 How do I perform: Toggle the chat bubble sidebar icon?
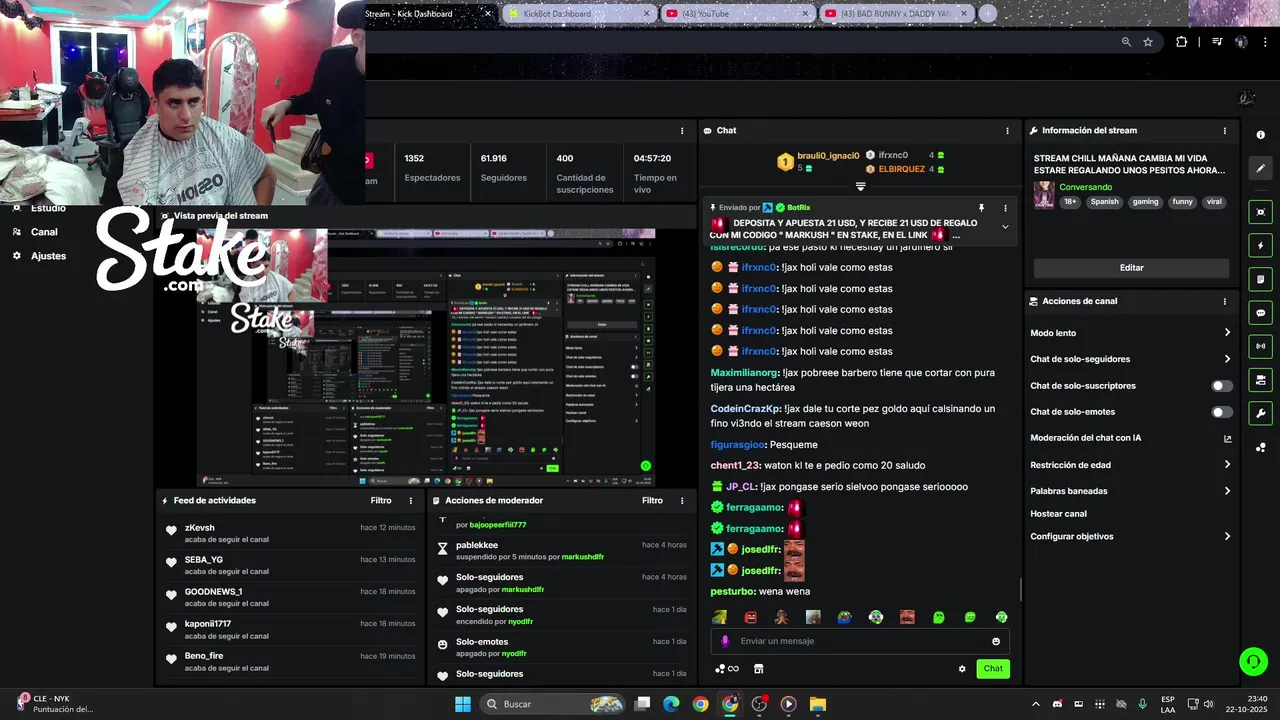[x=1261, y=313]
